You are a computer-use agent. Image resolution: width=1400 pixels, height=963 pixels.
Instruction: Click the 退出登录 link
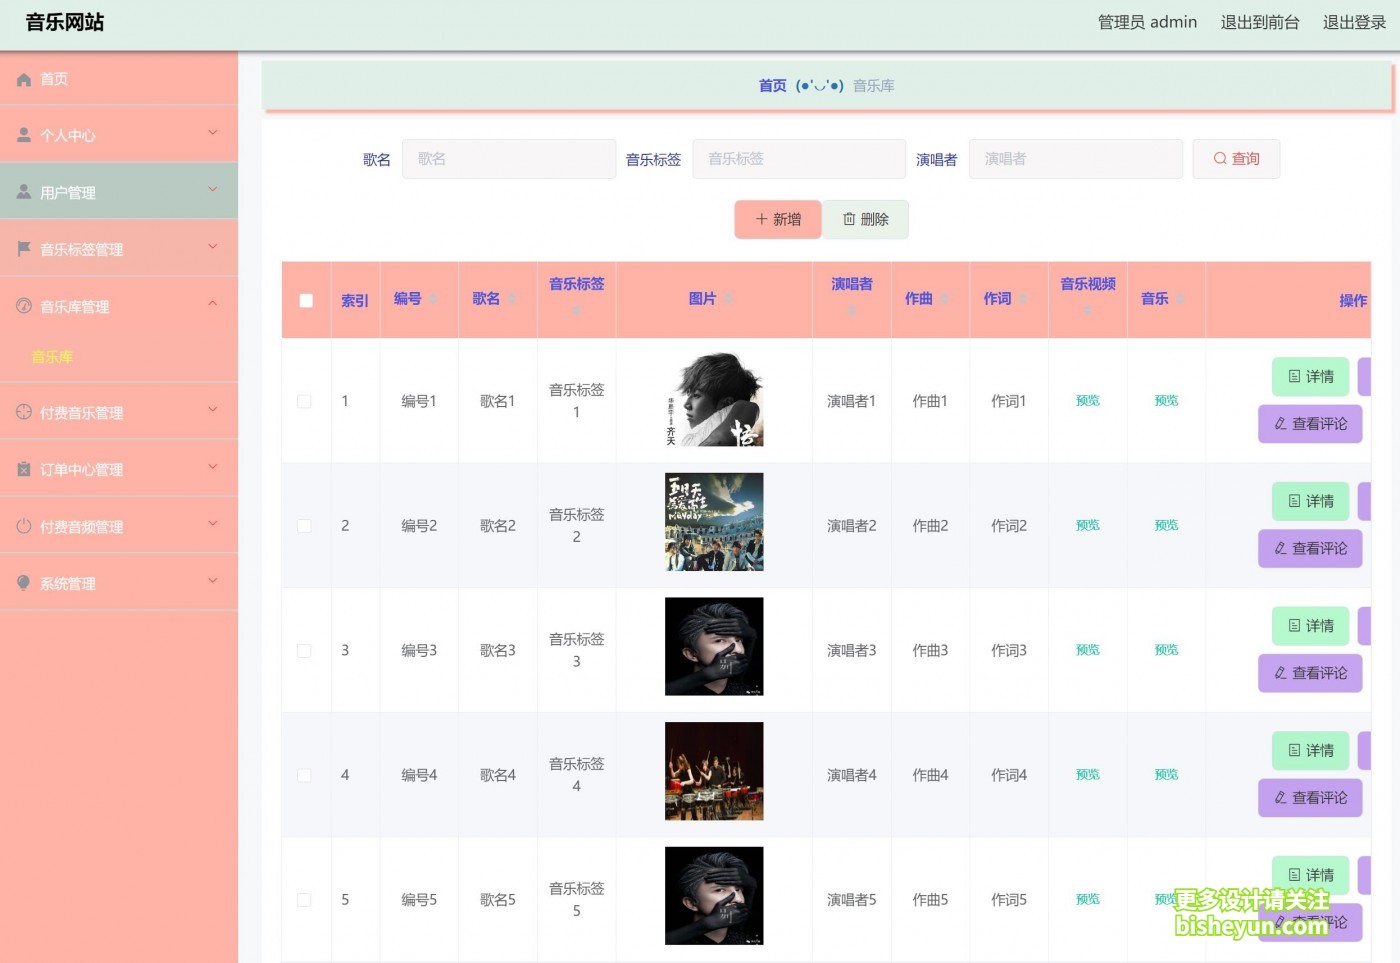pos(1354,22)
